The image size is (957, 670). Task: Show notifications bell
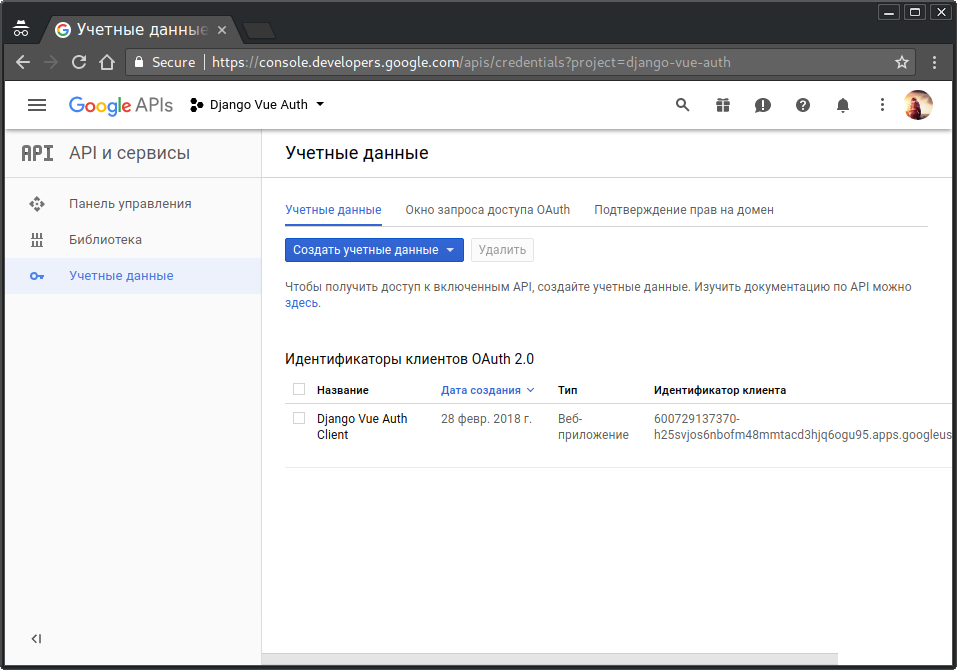point(843,105)
